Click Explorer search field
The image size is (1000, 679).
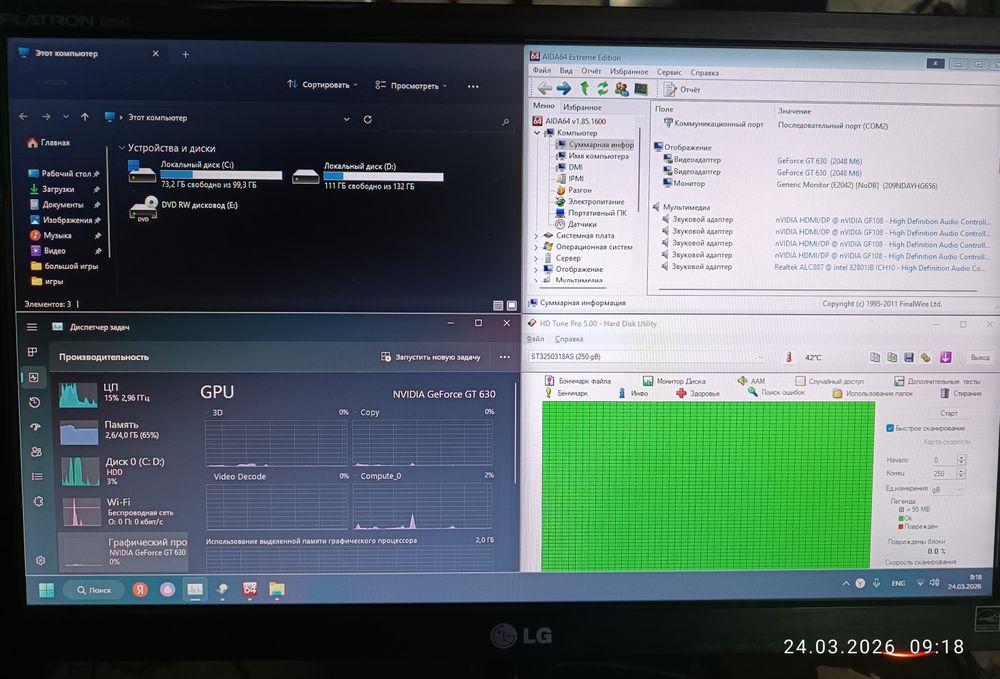pos(449,121)
